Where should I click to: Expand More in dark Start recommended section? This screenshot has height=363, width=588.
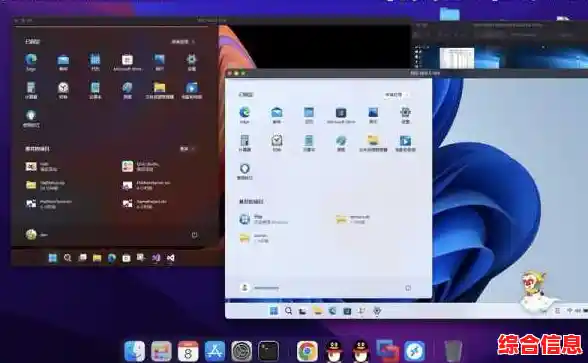pos(187,149)
